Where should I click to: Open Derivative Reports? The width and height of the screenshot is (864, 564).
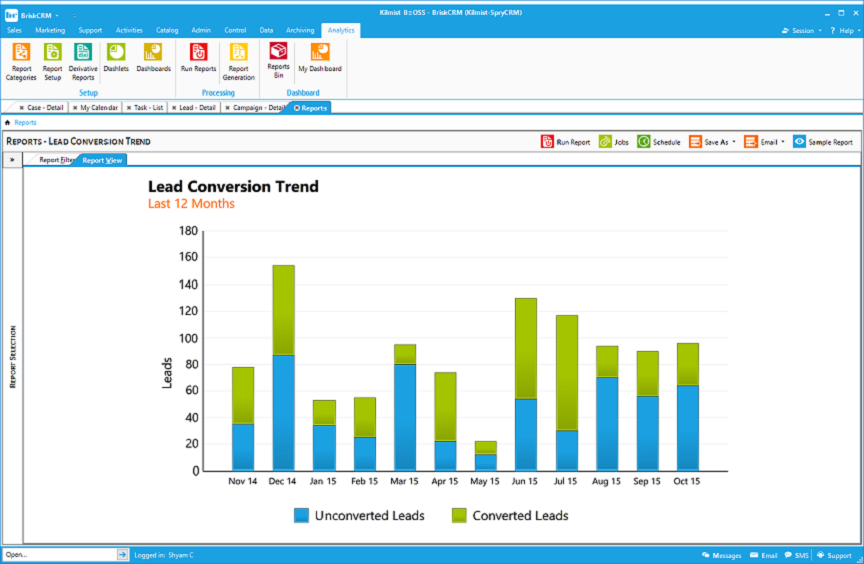point(83,60)
